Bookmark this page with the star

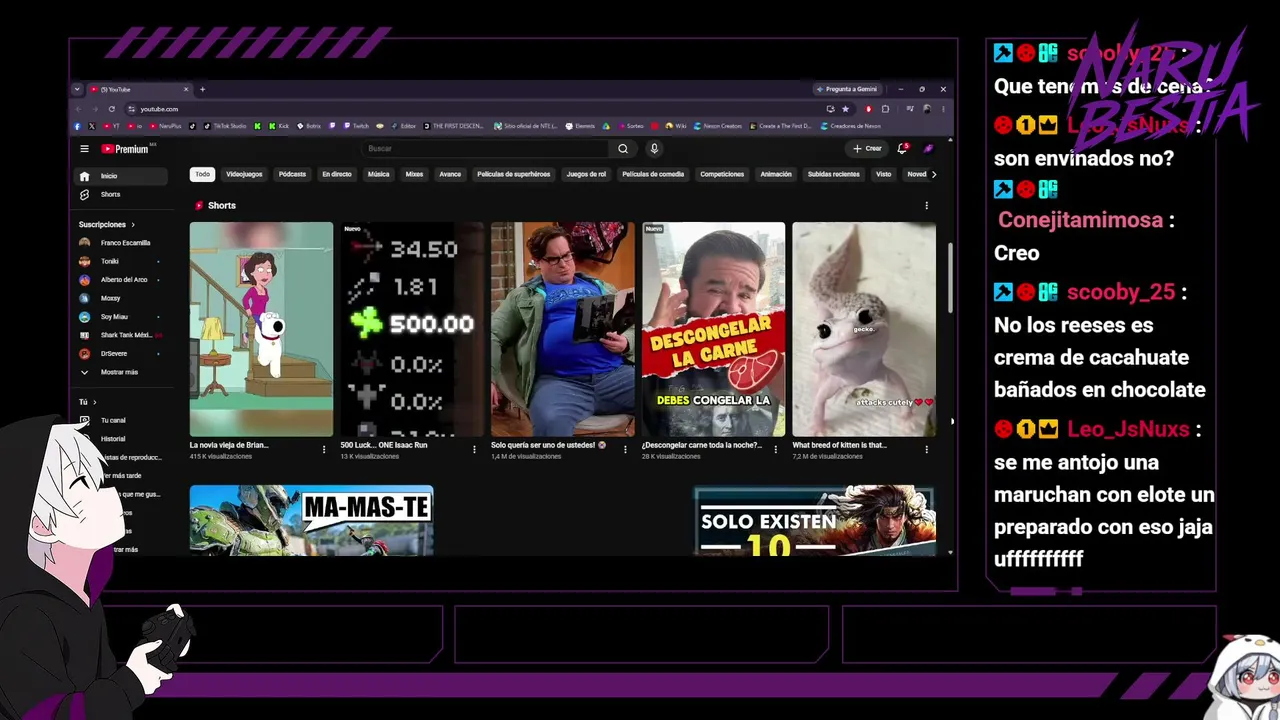point(845,109)
